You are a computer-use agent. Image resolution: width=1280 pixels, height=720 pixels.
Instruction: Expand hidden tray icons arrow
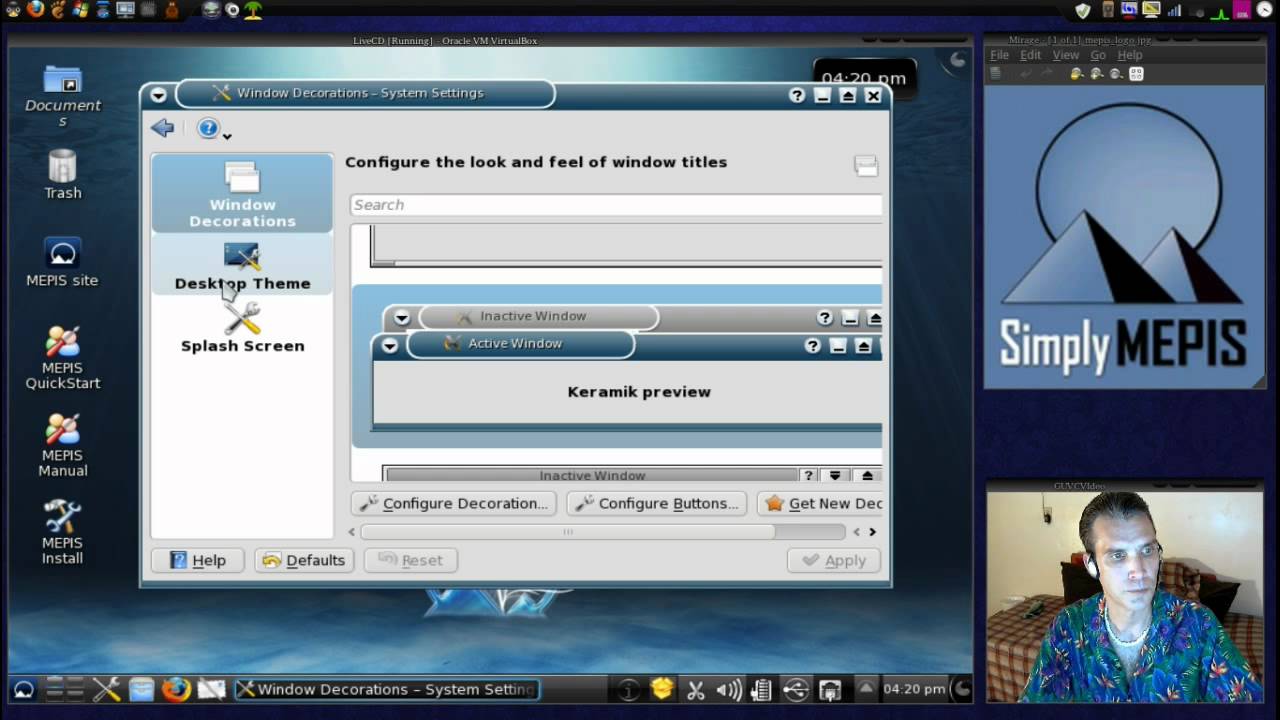click(866, 688)
